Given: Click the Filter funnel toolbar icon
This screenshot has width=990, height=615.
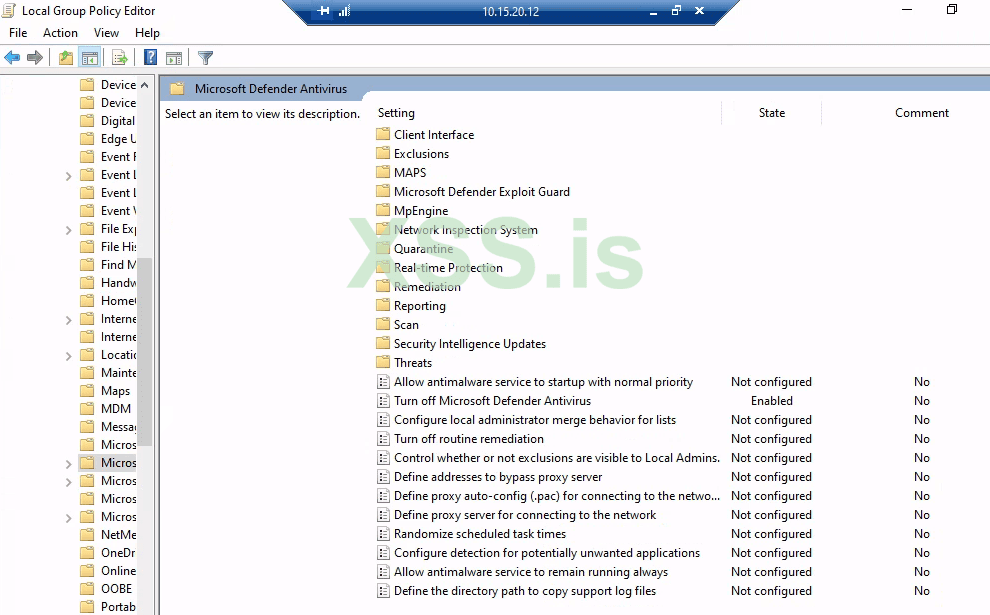Looking at the screenshot, I should coord(205,58).
